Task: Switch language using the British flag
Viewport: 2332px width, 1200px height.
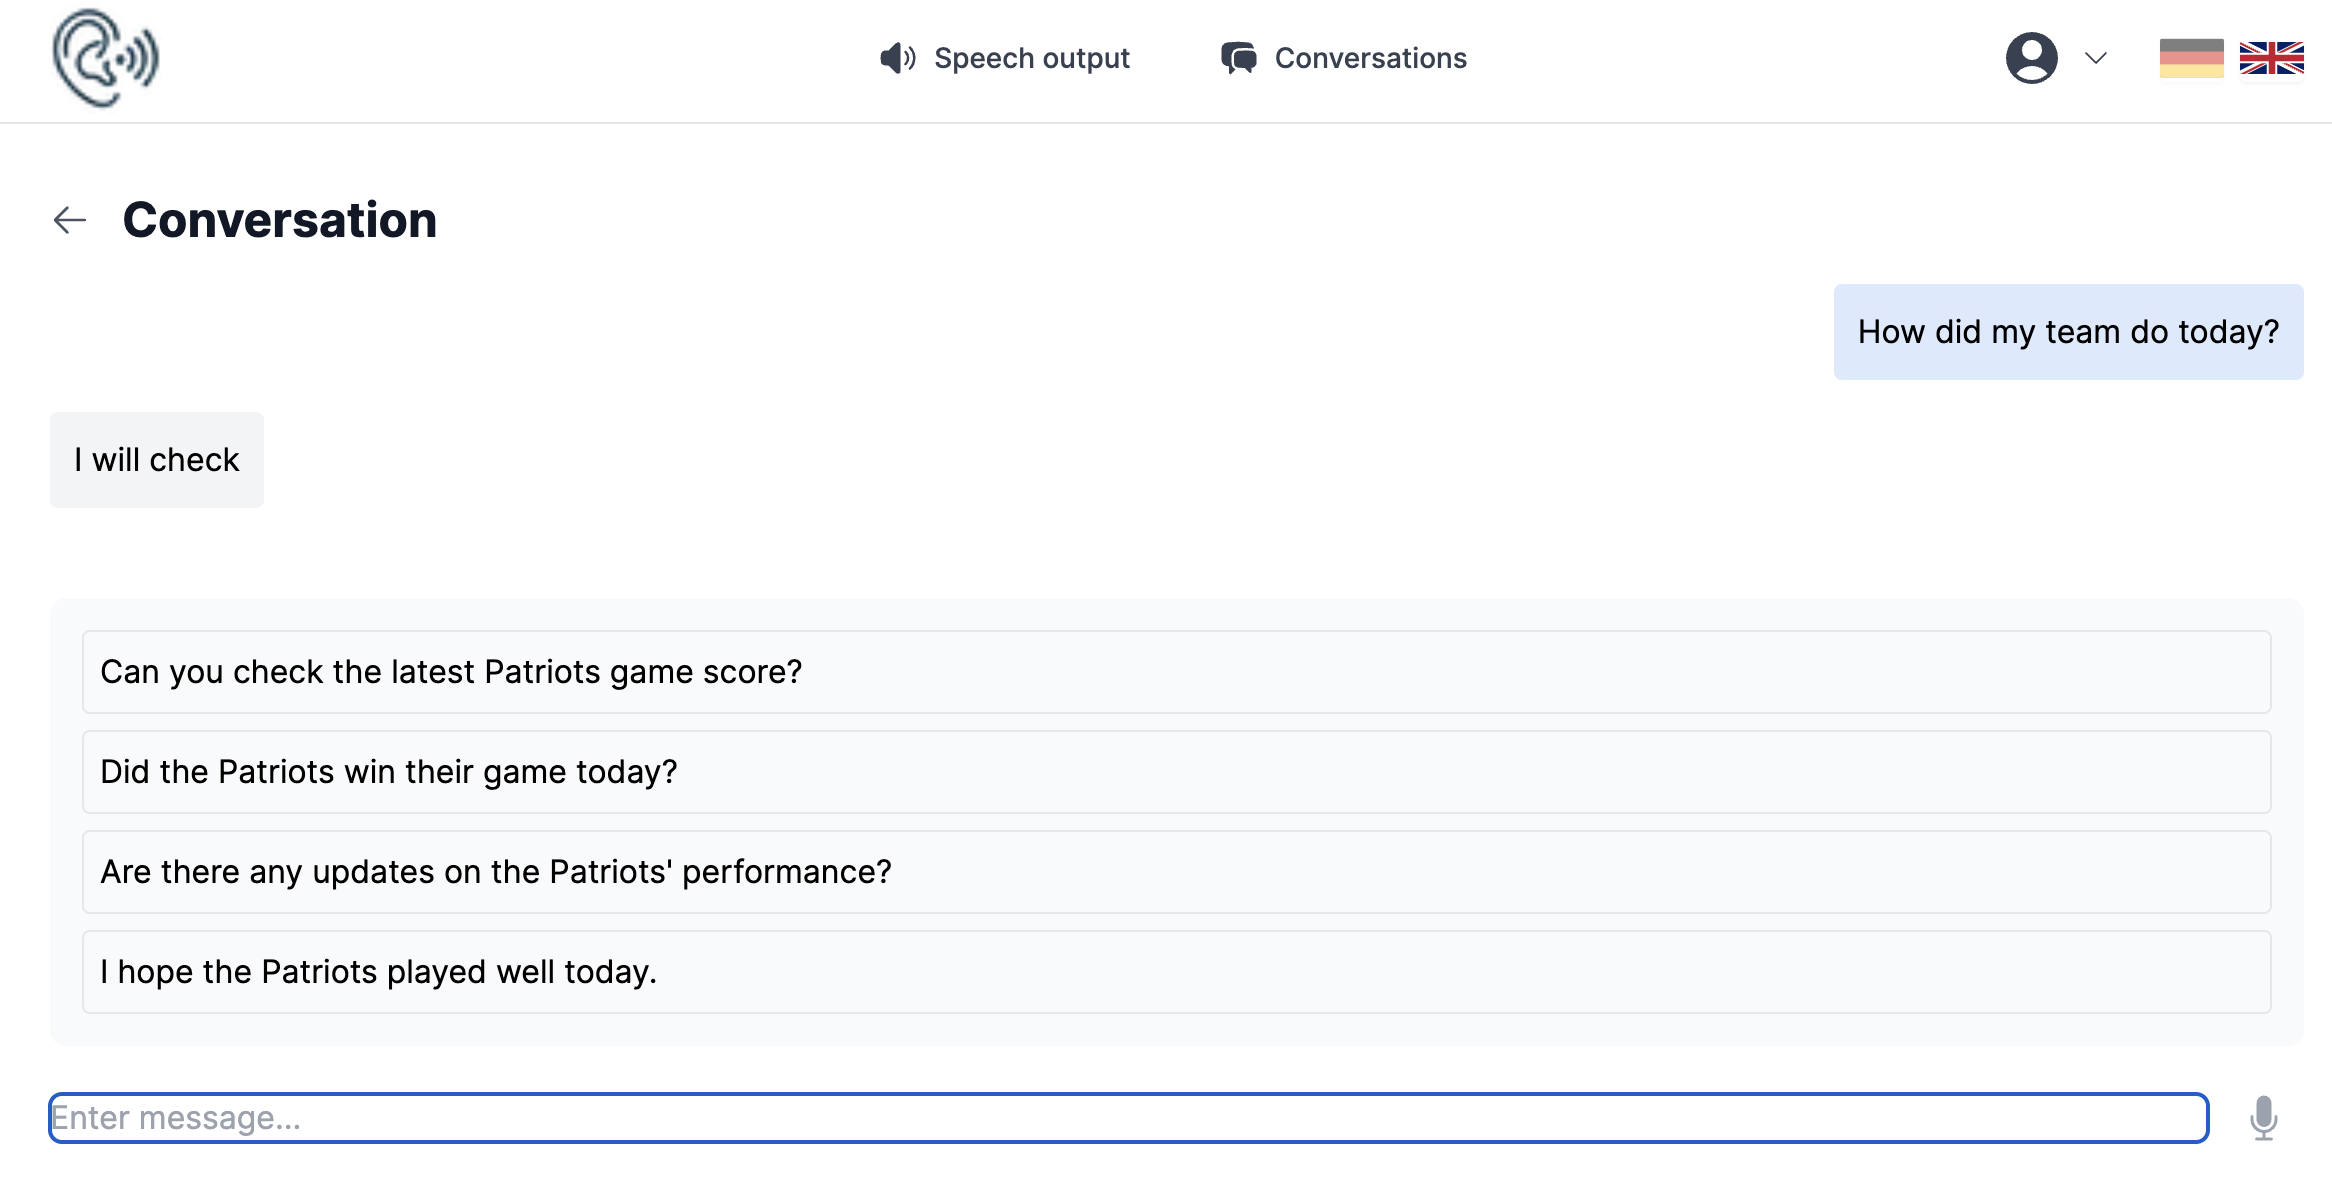Action: pyautogui.click(x=2273, y=60)
